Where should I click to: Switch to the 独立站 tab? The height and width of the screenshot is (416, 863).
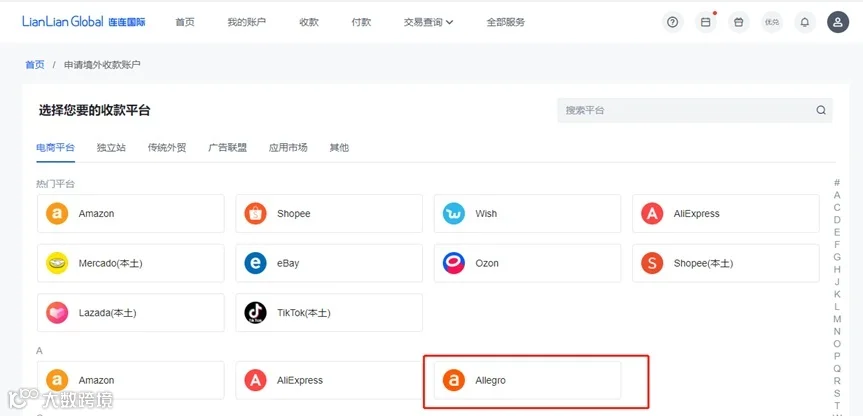111,147
